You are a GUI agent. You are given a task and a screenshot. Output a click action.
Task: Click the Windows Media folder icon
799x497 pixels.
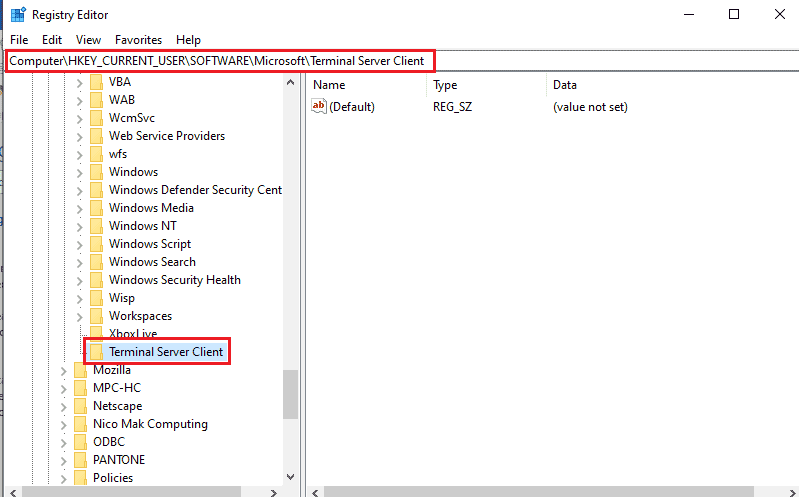pyautogui.click(x=96, y=207)
